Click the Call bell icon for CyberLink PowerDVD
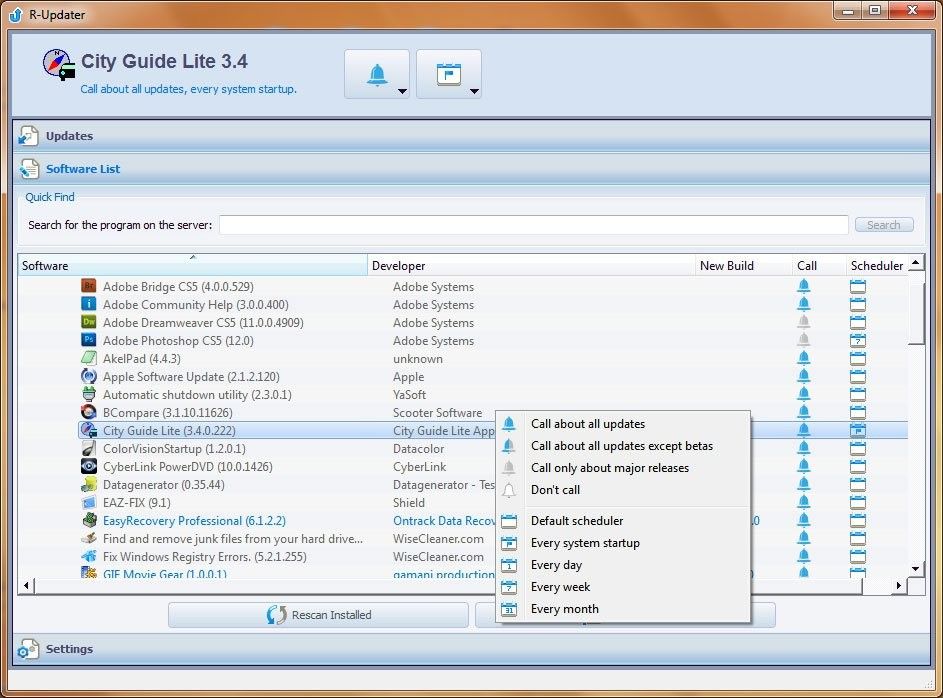The width and height of the screenshot is (943, 698). pos(803,467)
